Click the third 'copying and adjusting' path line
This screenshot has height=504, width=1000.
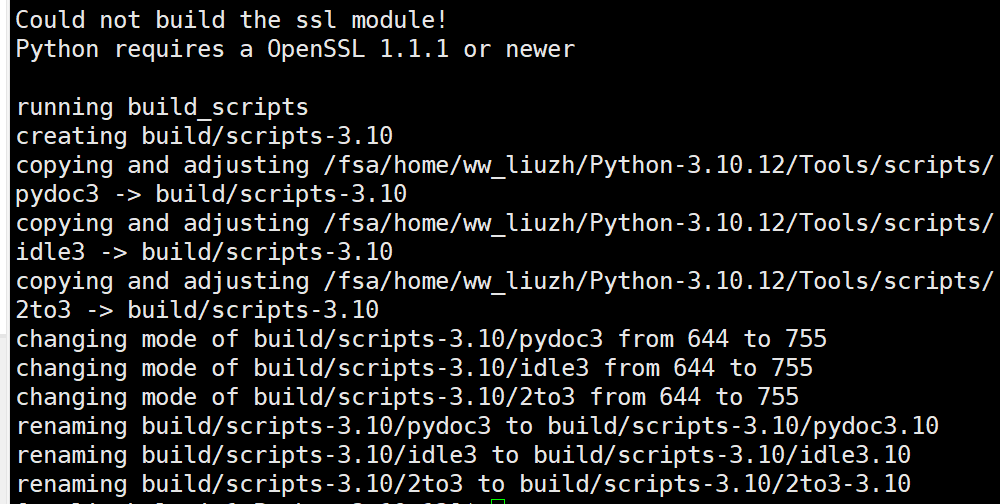tap(504, 281)
